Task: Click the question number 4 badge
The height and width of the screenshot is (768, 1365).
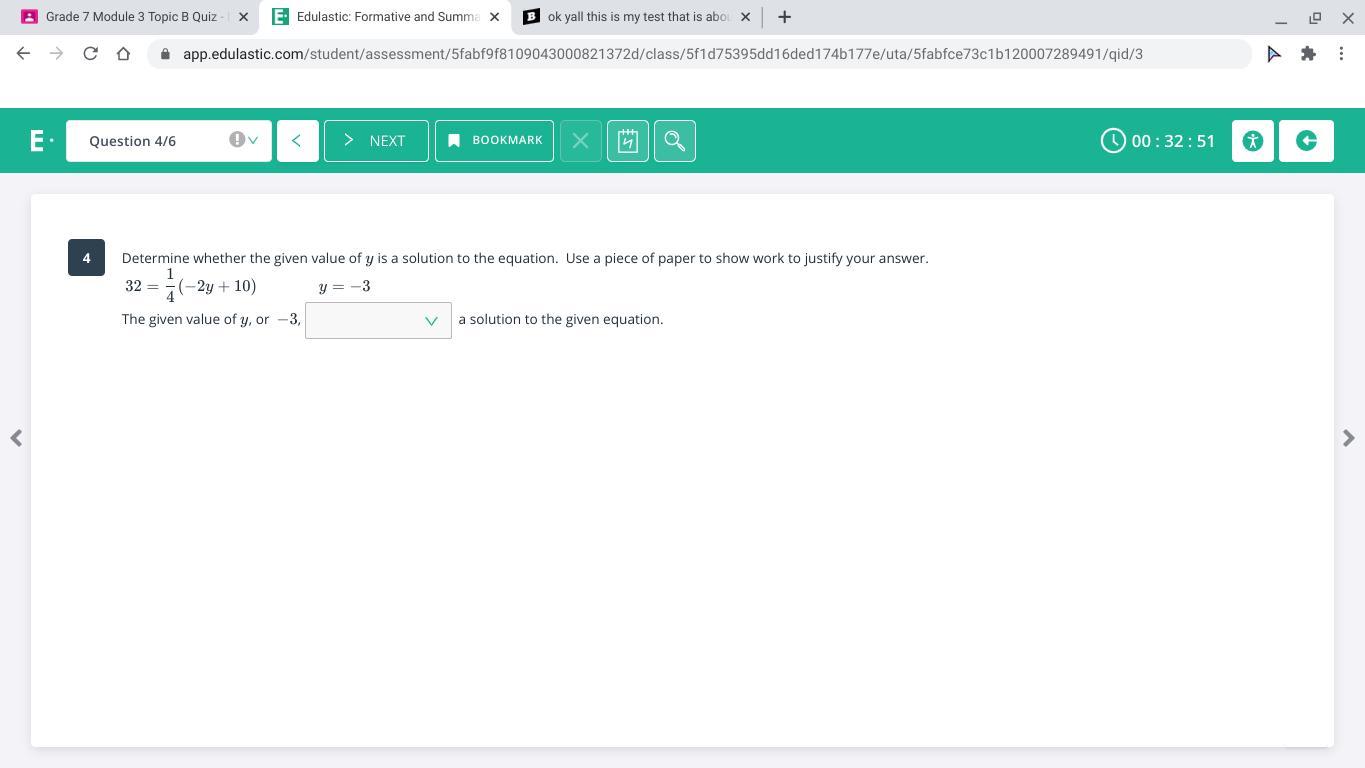Action: coord(86,258)
